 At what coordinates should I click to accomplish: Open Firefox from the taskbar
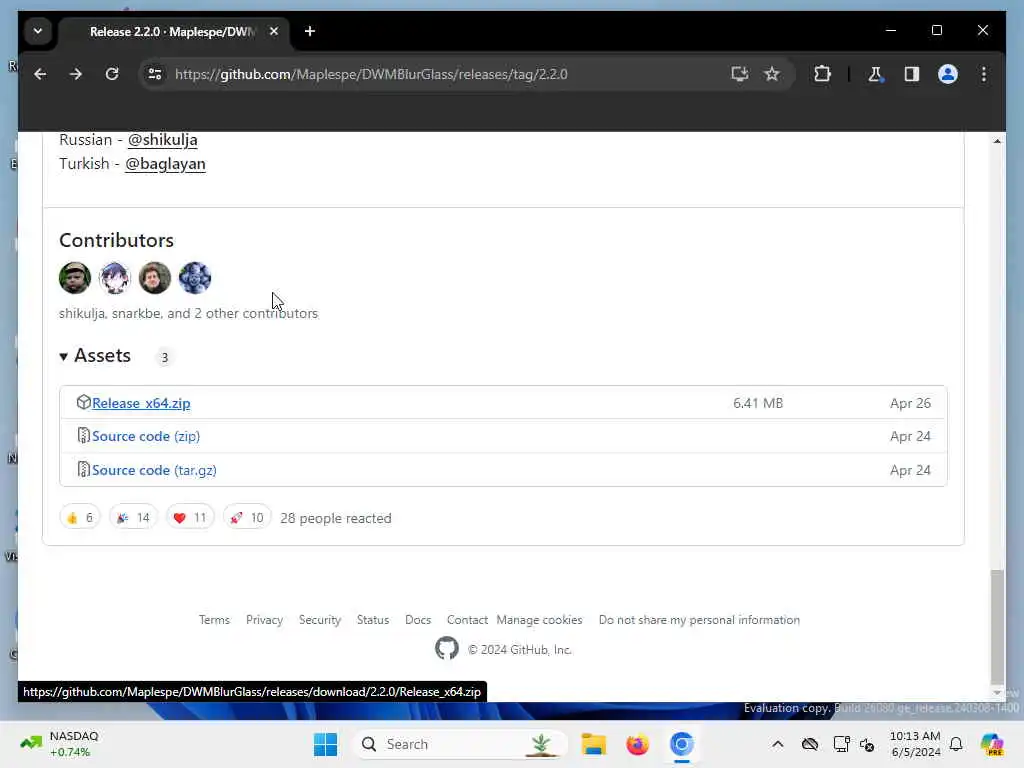tap(637, 744)
